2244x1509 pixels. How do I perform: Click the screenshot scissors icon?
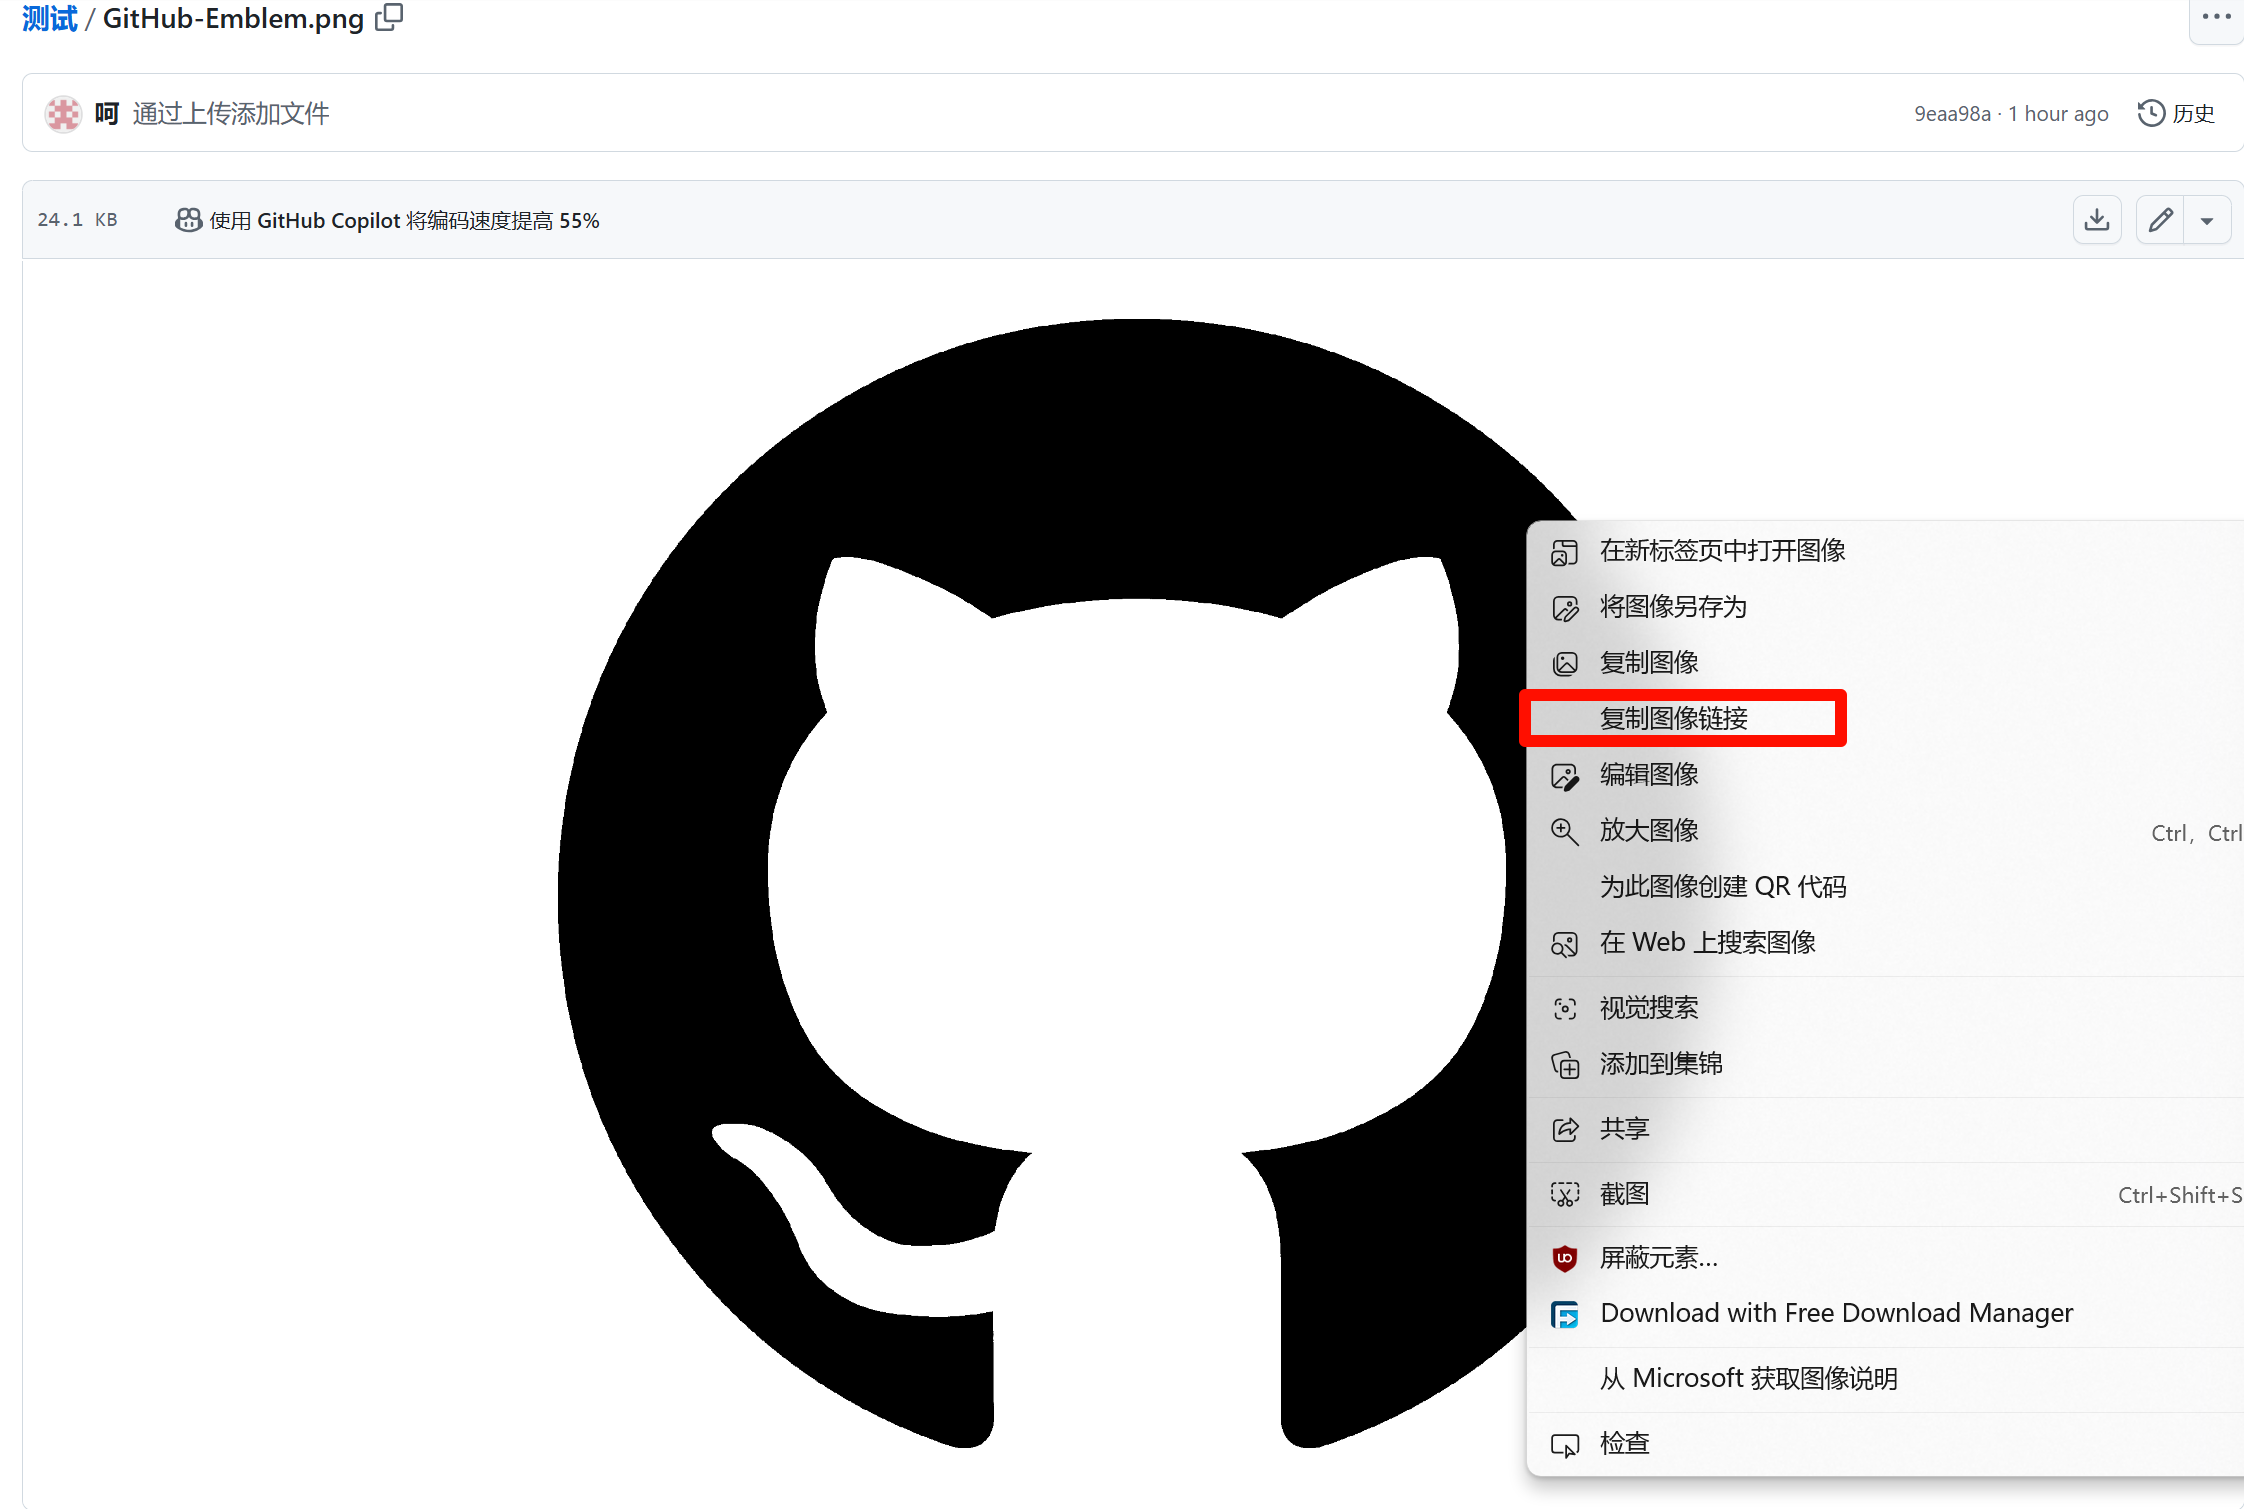coord(1564,1195)
